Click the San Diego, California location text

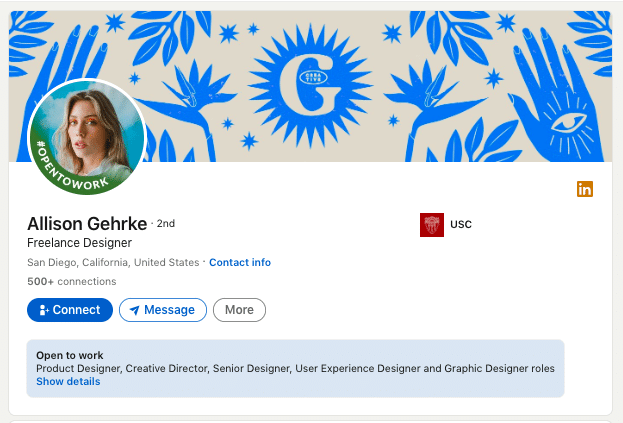click(113, 263)
